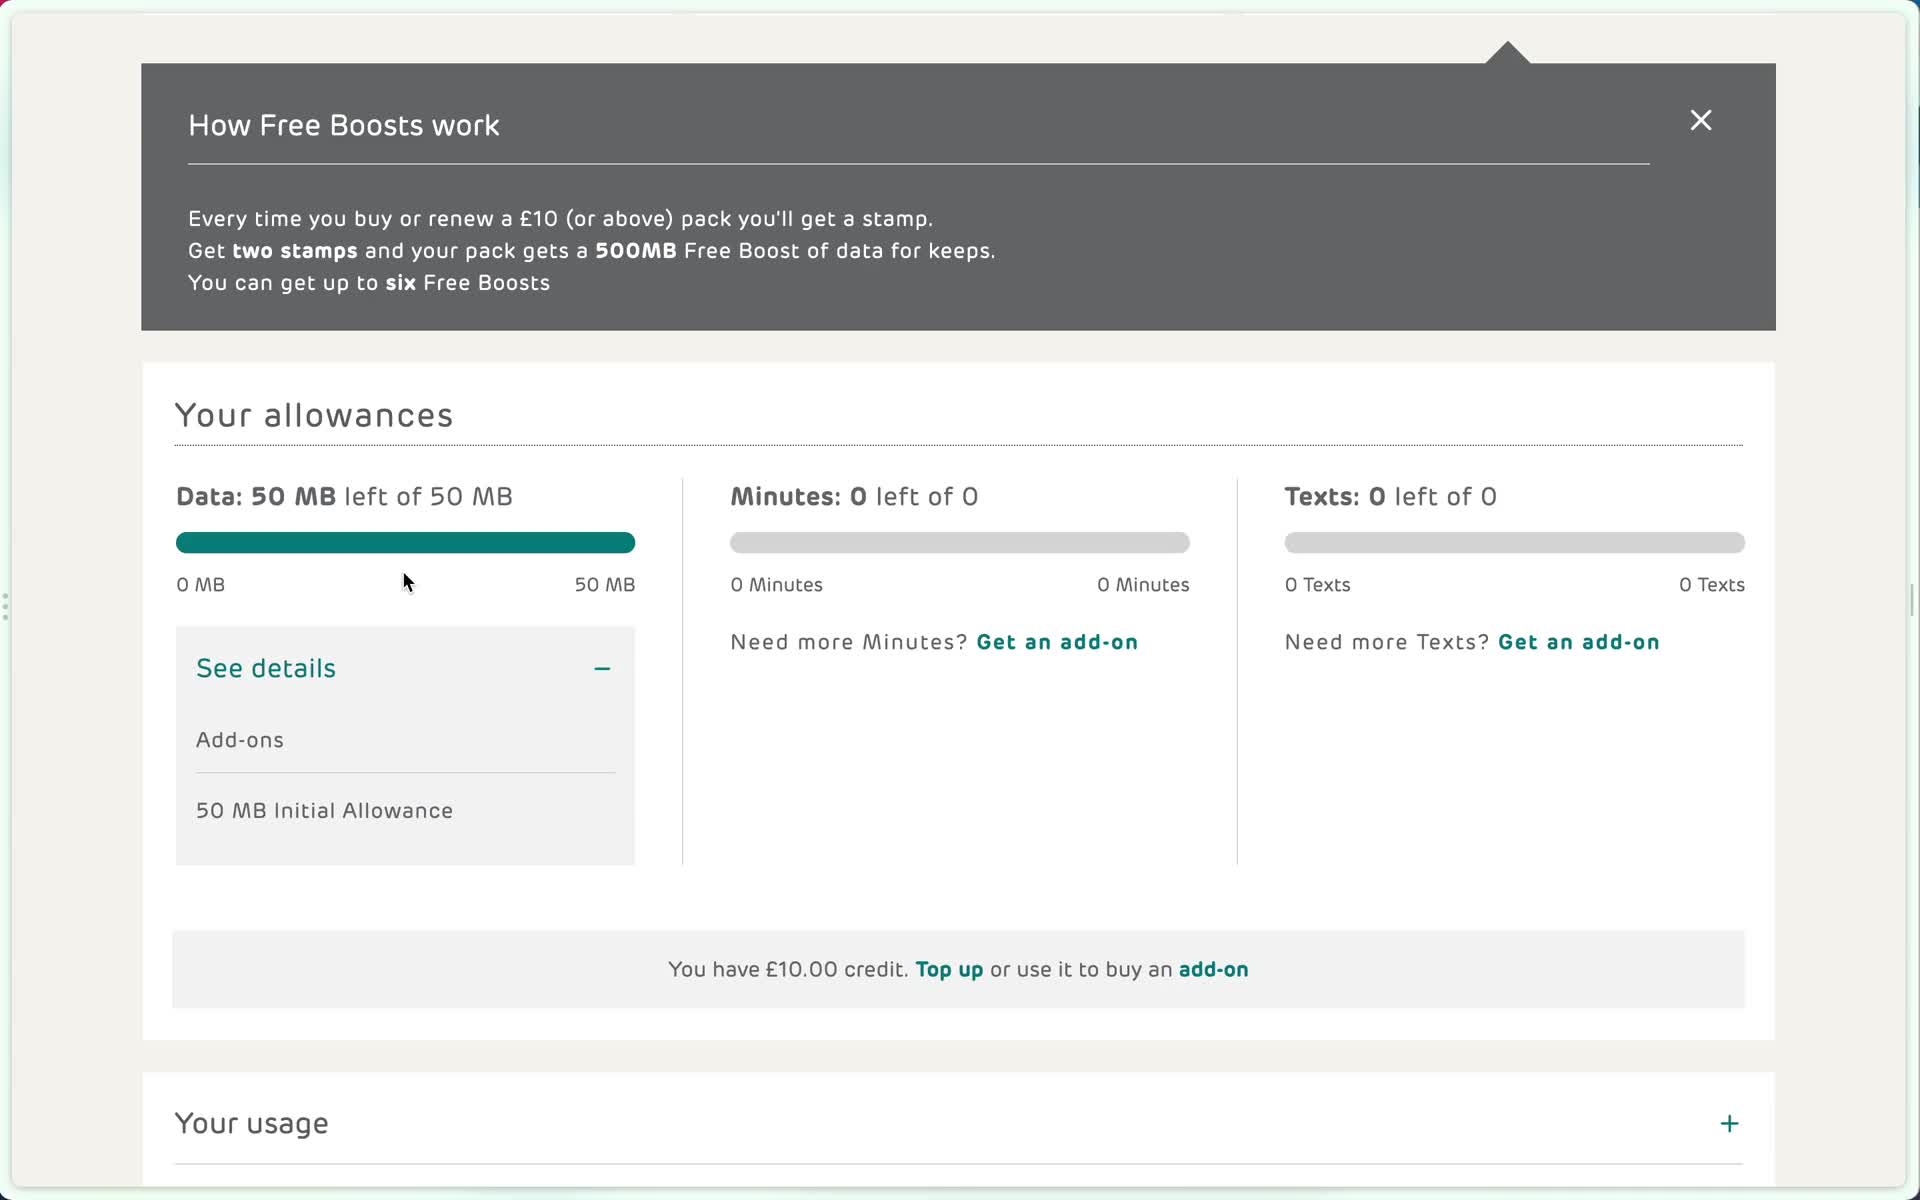Click the Texts allowance progress bar
Viewport: 1920px width, 1200px height.
point(1514,543)
